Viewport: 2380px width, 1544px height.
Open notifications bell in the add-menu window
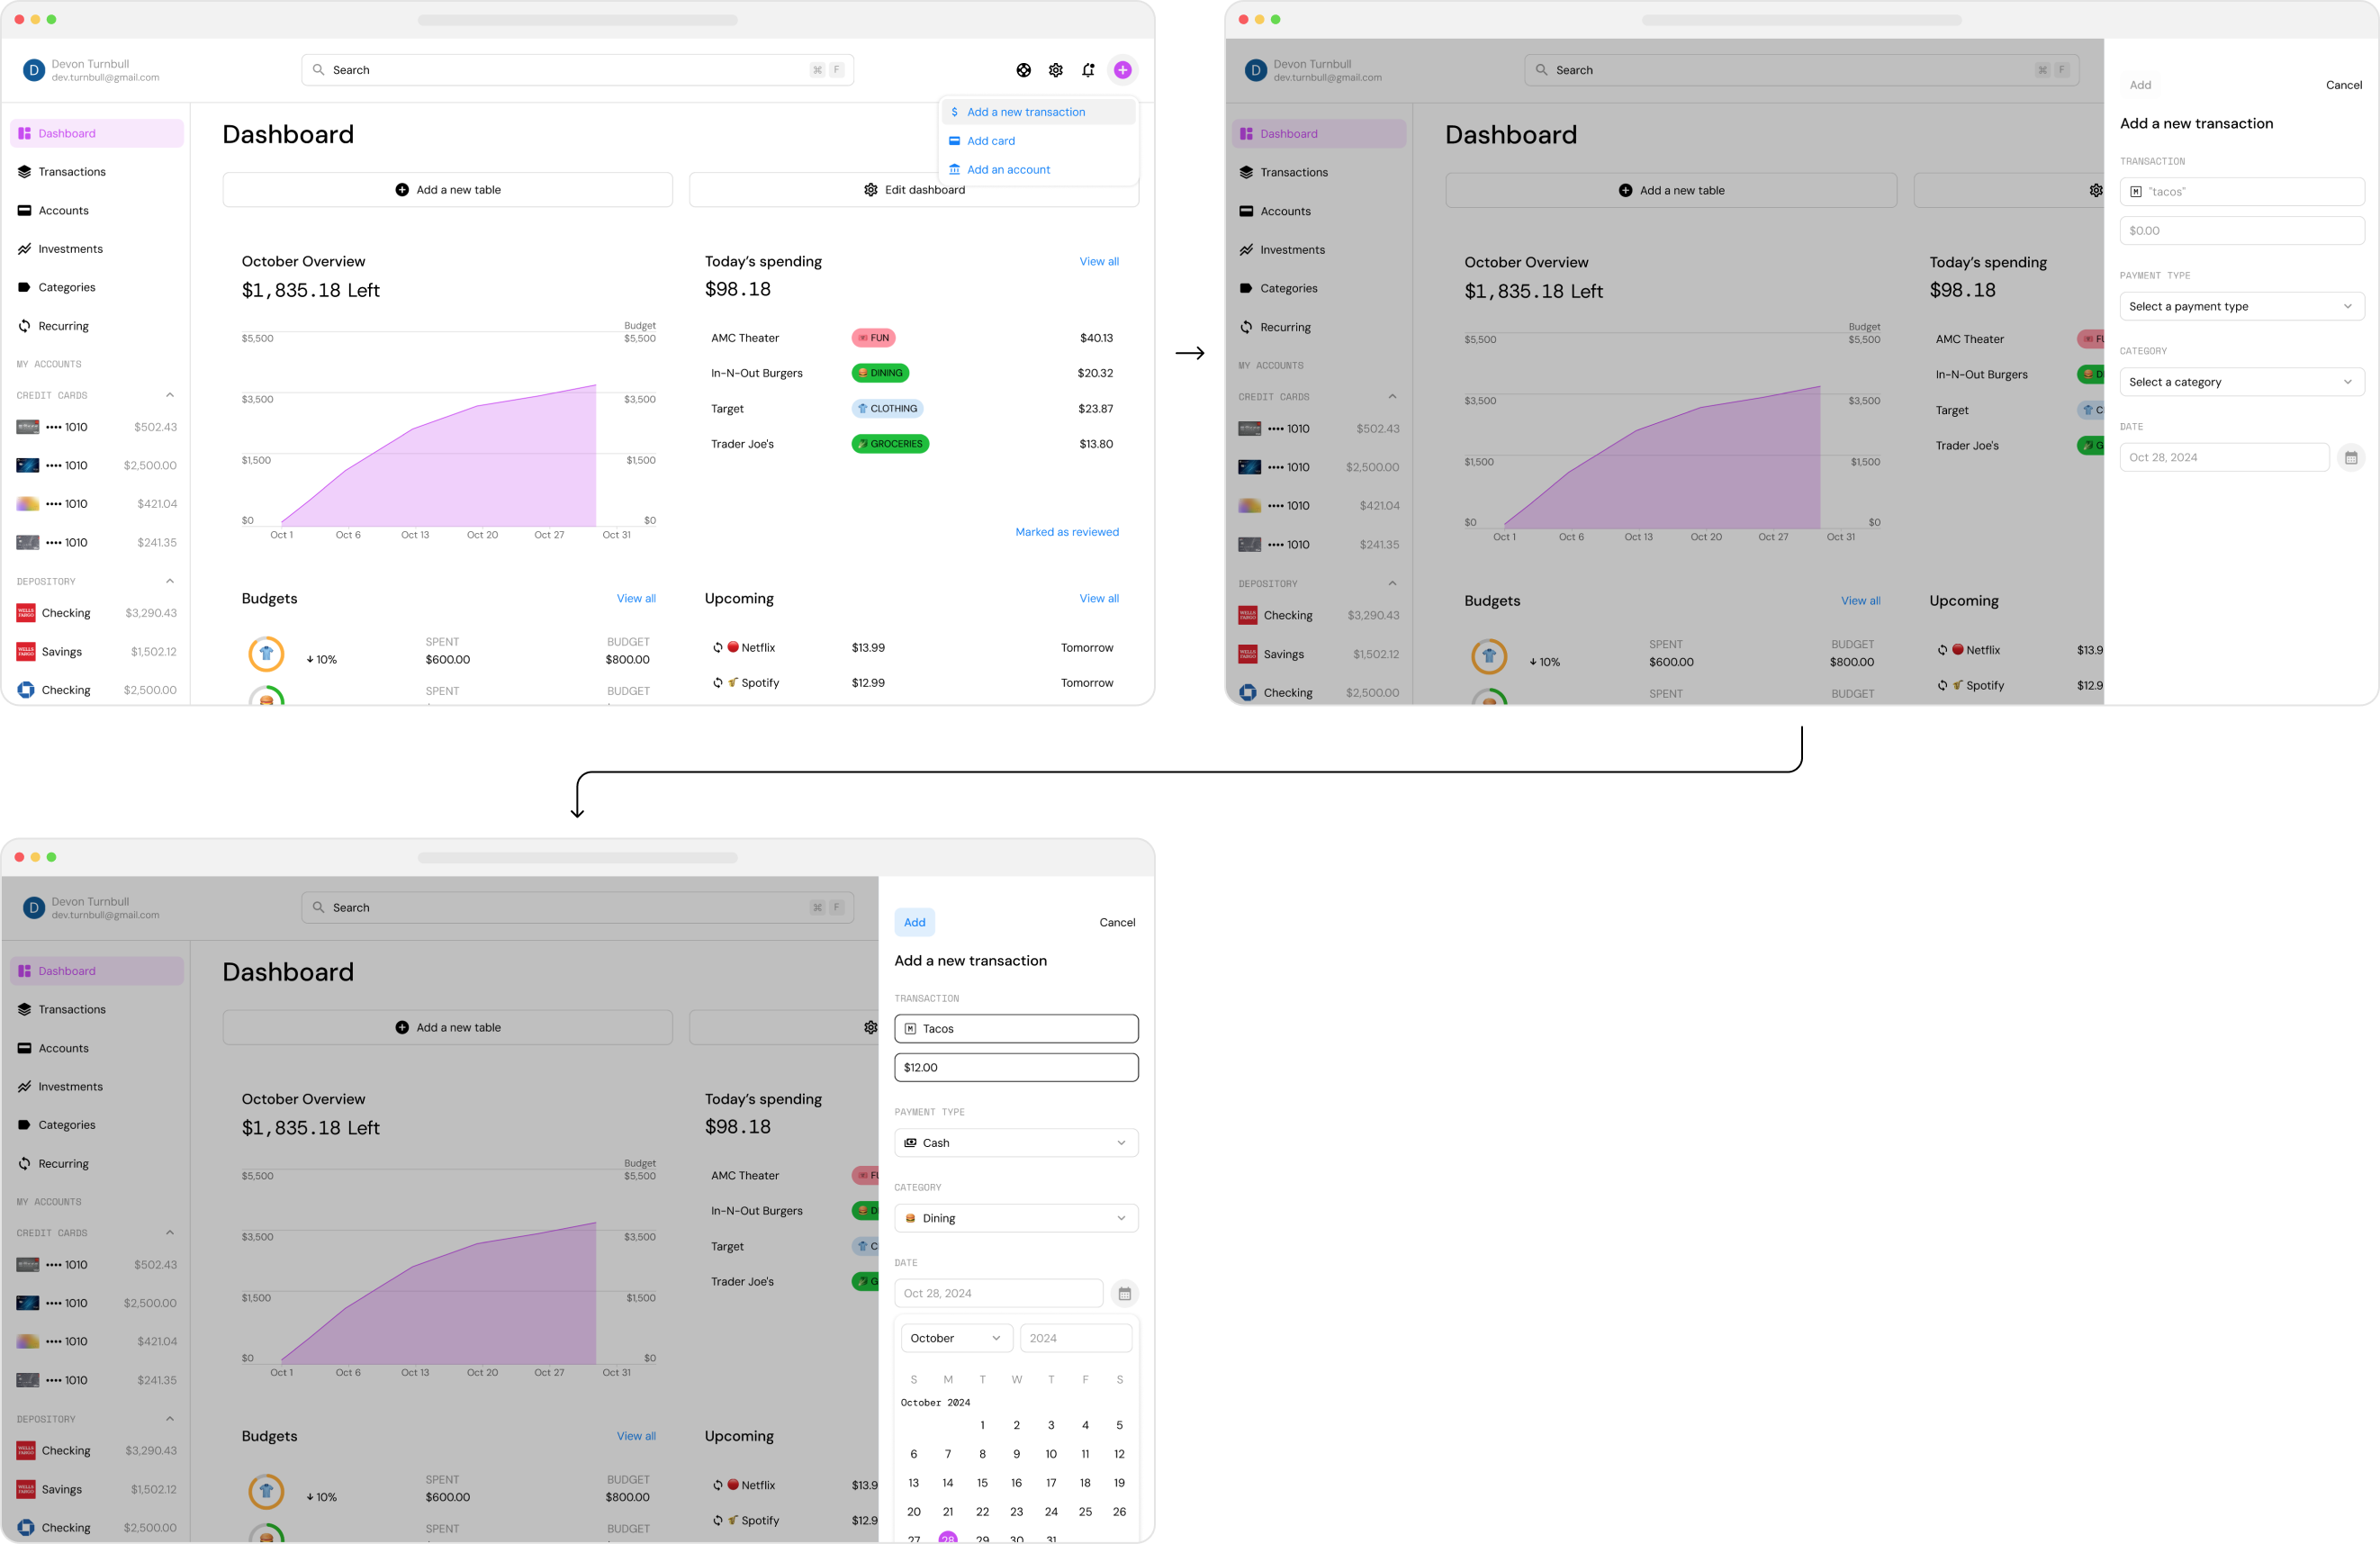coord(1088,70)
